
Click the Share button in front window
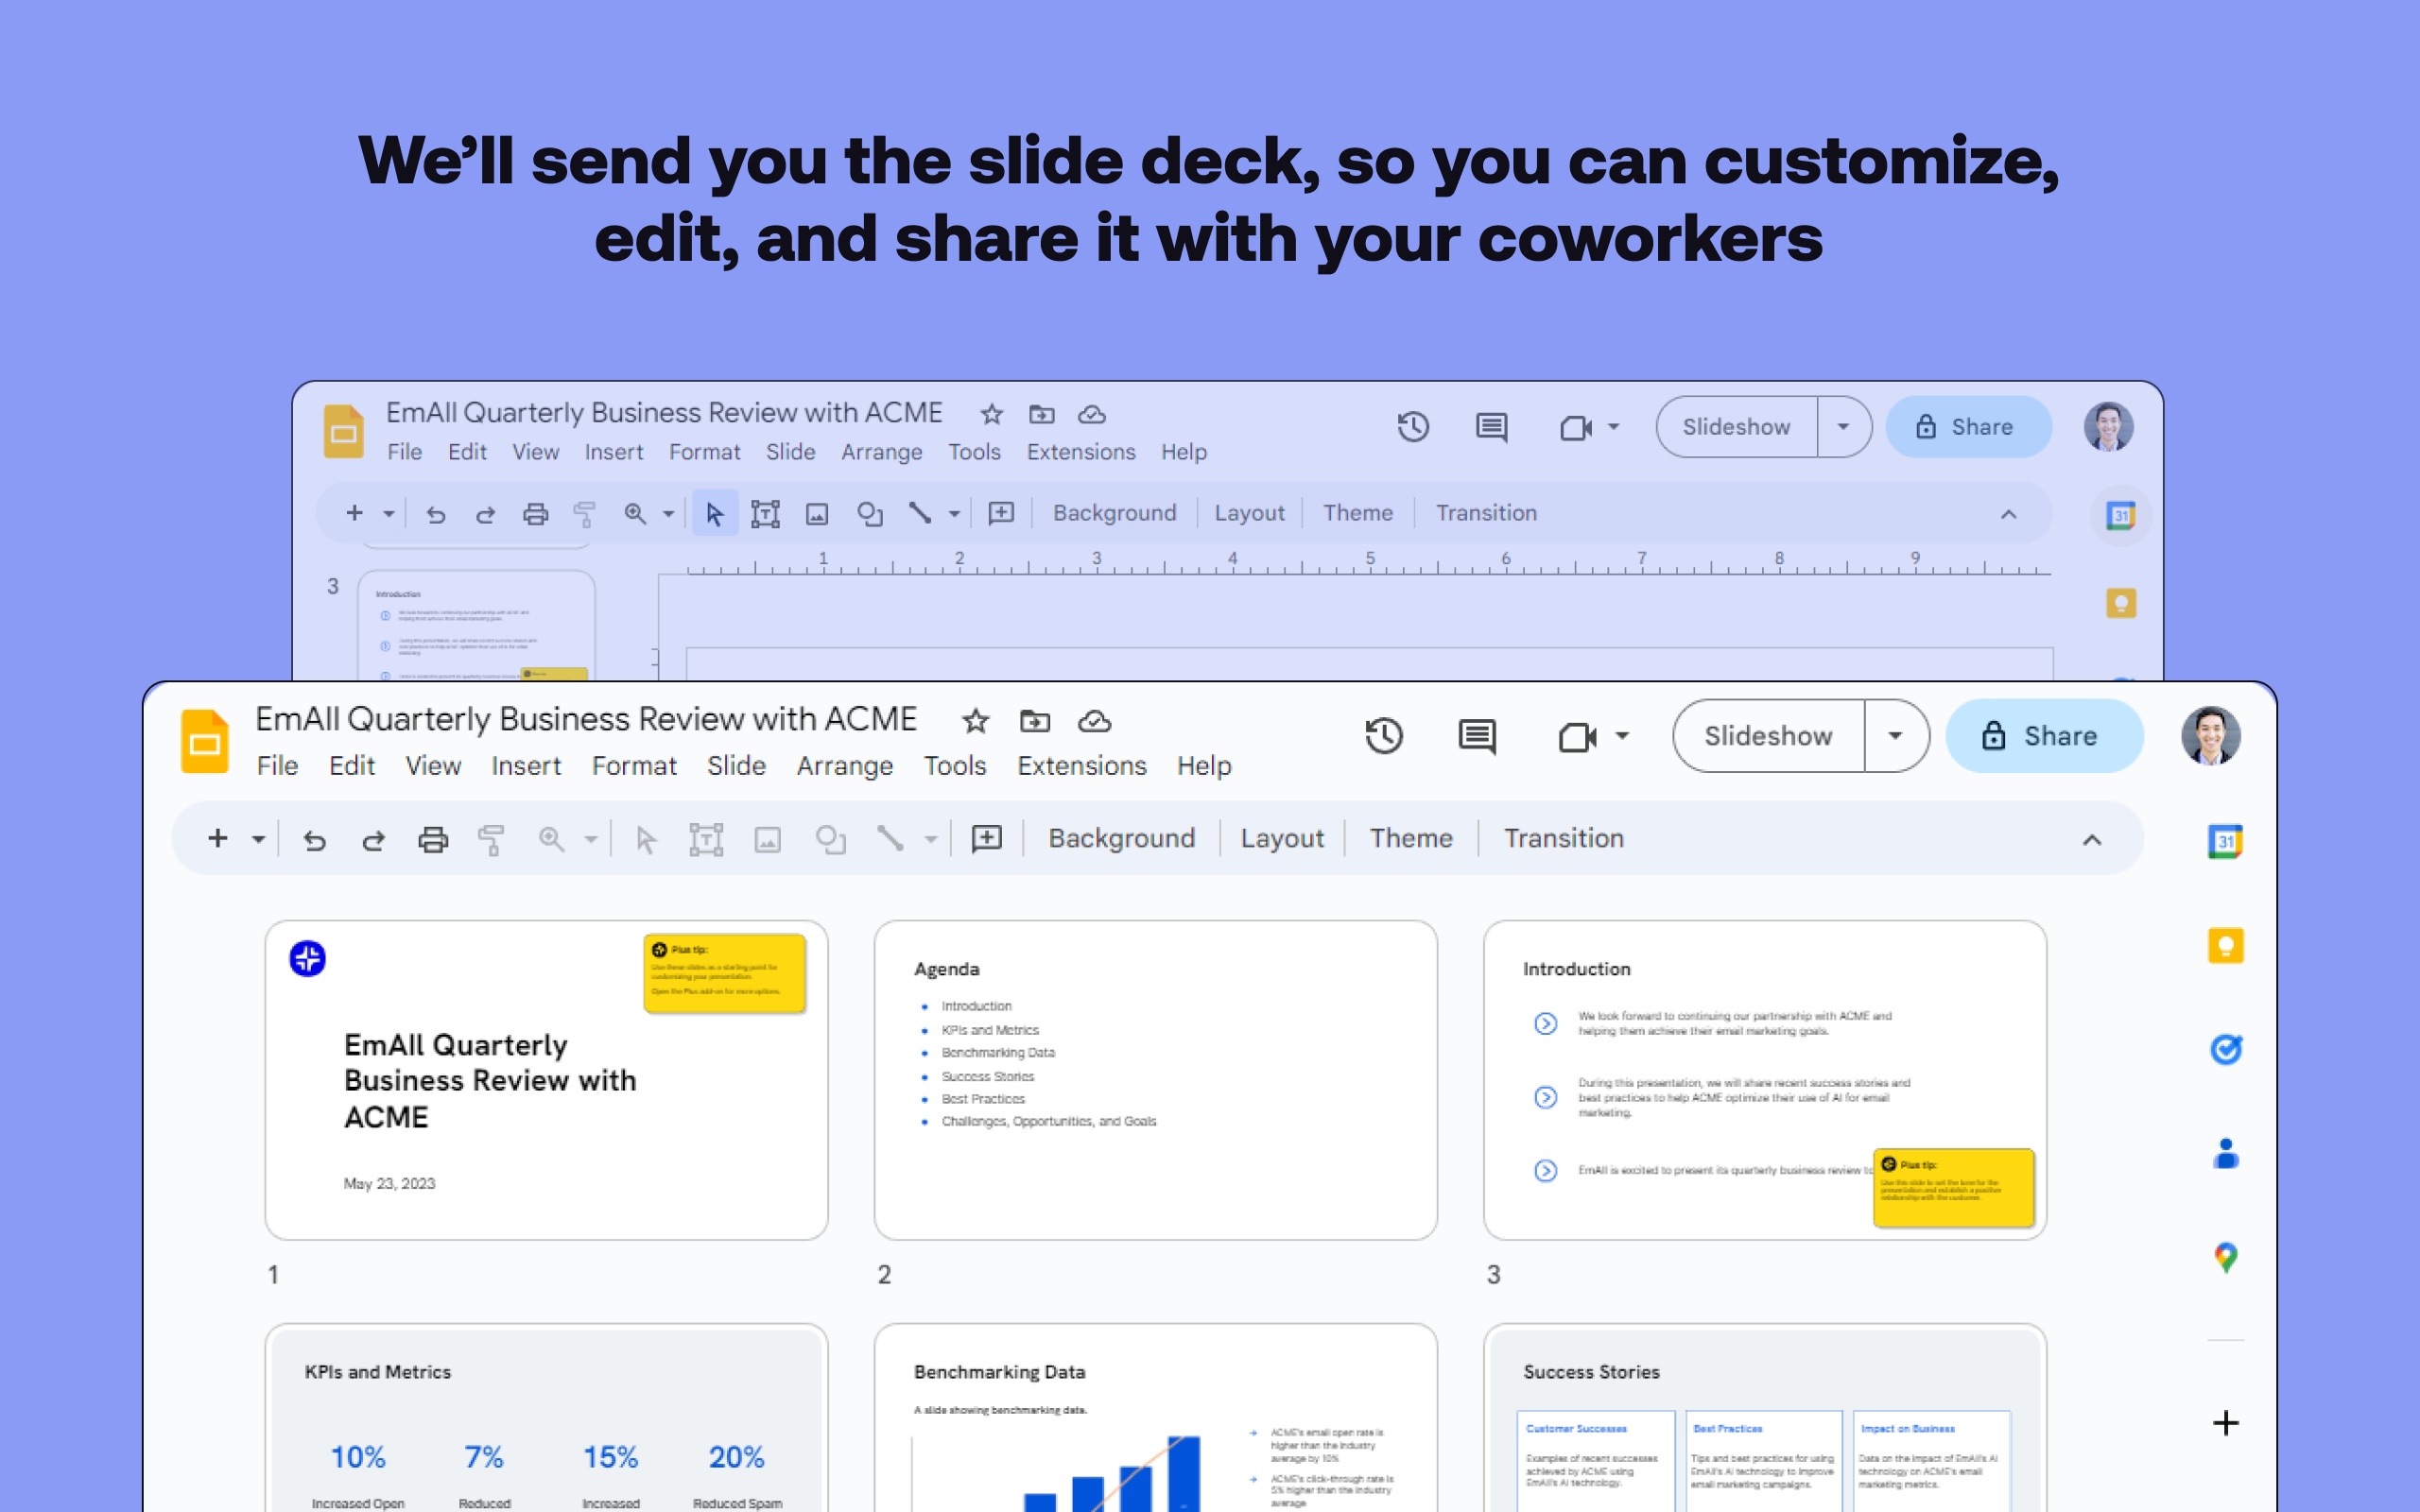[x=2043, y=737]
